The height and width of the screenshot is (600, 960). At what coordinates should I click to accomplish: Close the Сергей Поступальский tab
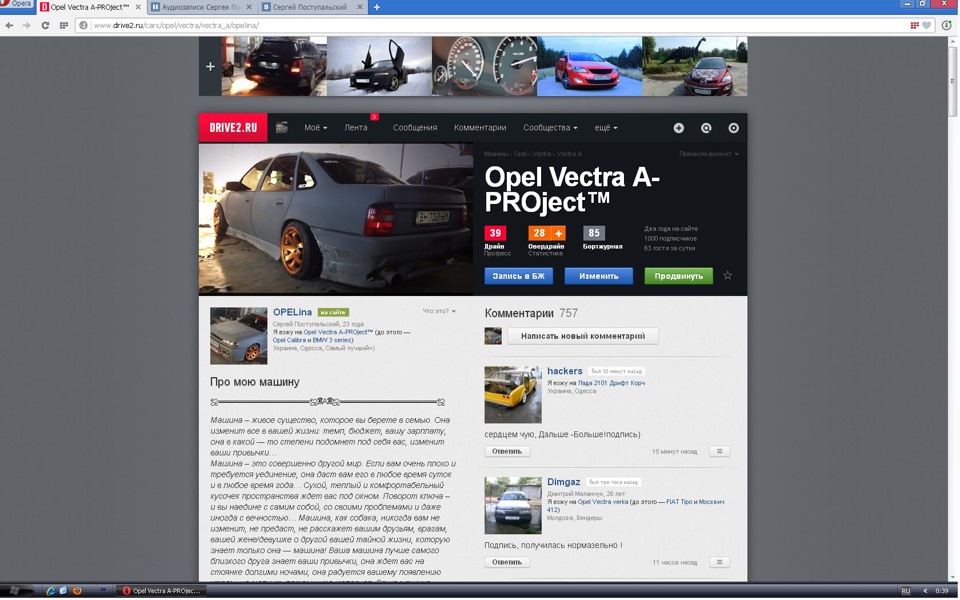360,7
